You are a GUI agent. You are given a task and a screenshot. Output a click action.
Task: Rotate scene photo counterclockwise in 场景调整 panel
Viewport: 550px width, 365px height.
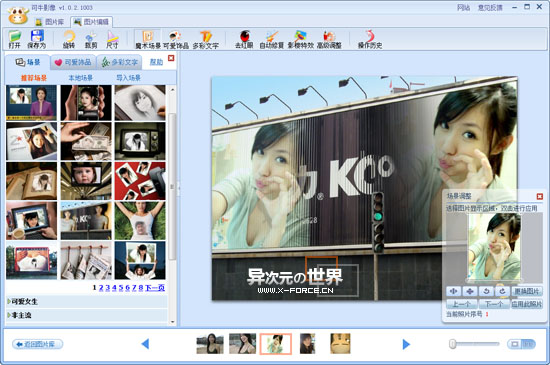[486, 291]
